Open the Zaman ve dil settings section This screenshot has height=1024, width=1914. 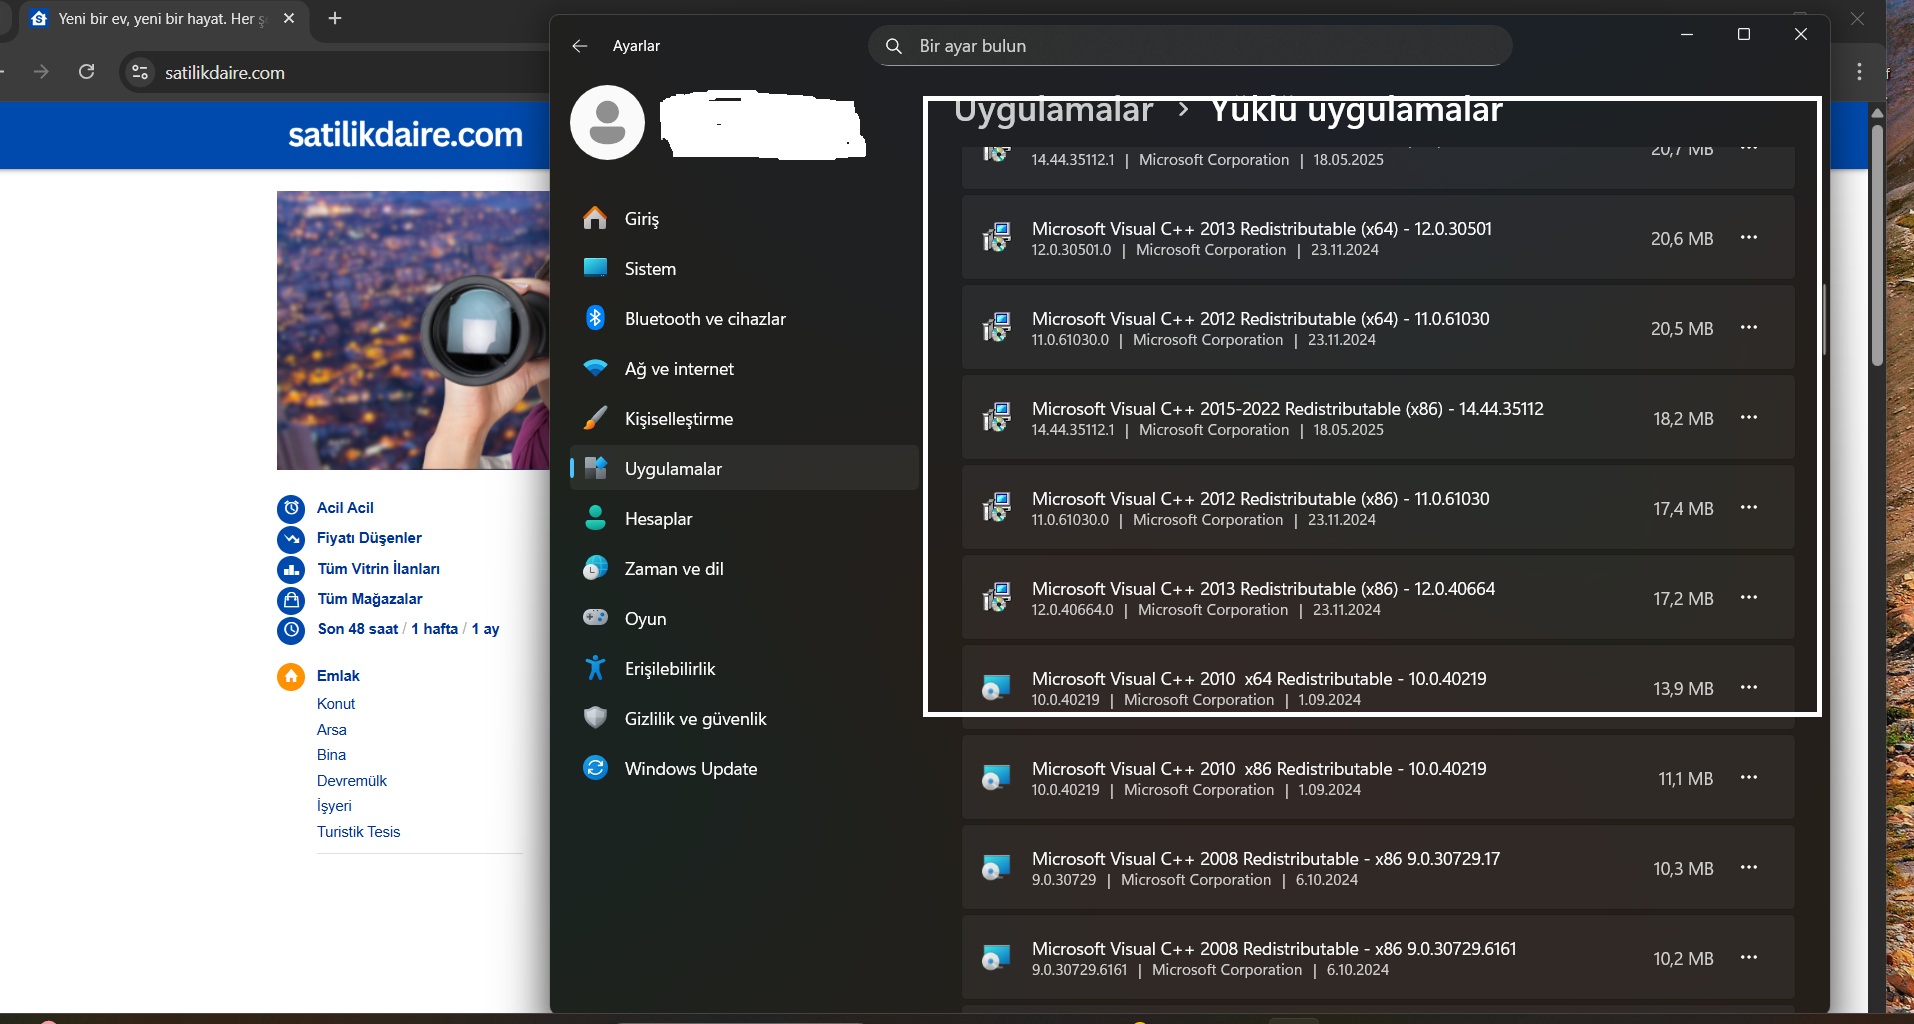(x=744, y=568)
